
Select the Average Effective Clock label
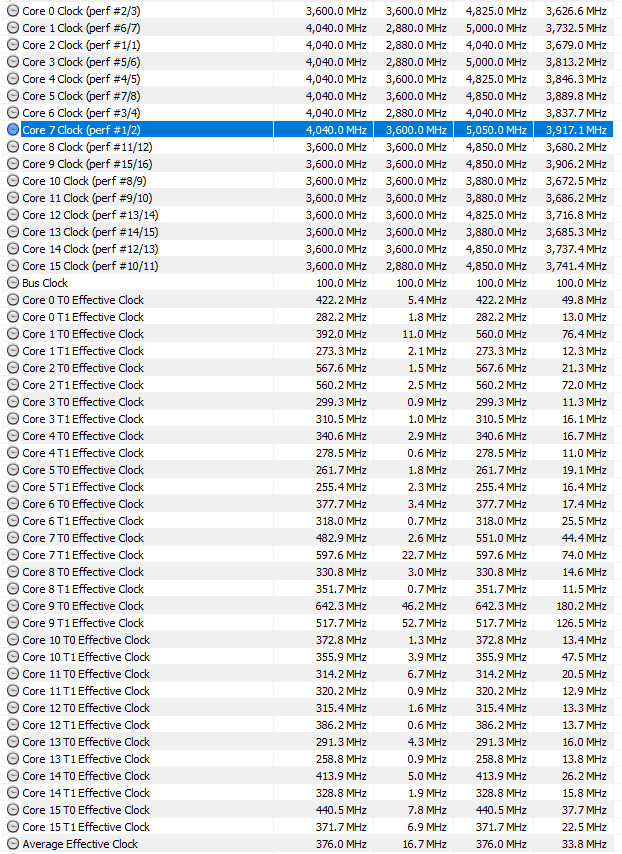click(x=80, y=844)
